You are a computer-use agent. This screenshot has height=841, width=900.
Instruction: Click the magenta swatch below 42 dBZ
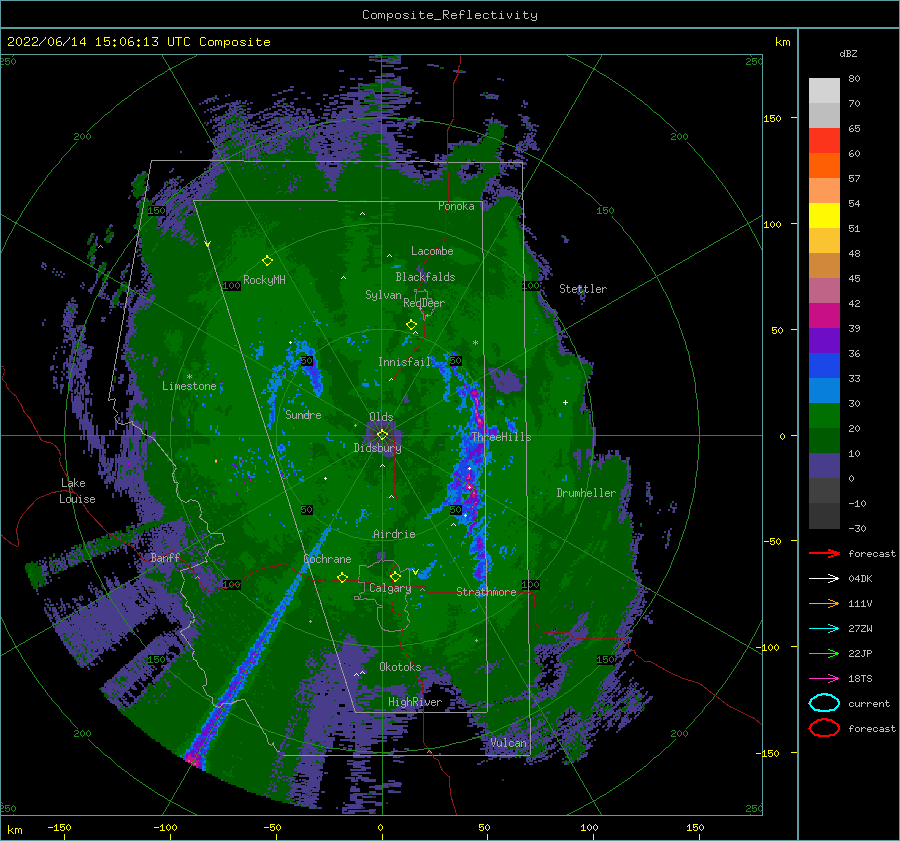[824, 315]
